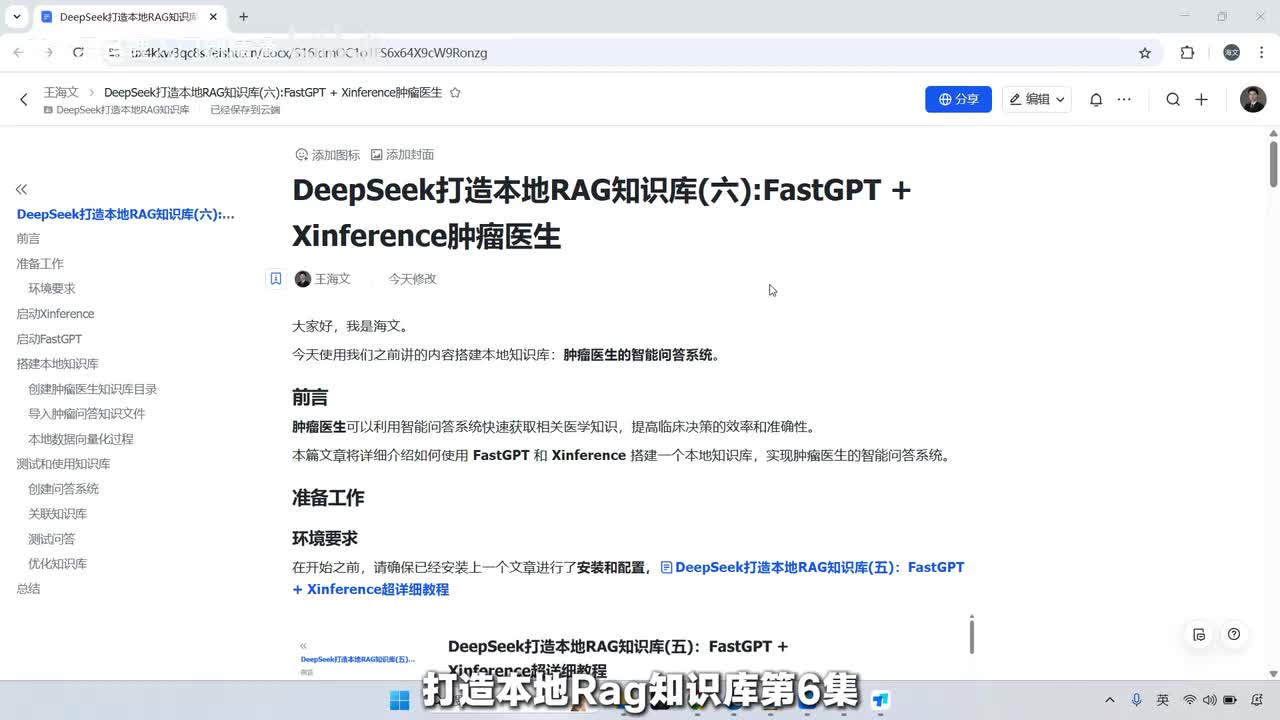Click the bookmark icon beside author
The image size is (1280, 720).
(276, 279)
